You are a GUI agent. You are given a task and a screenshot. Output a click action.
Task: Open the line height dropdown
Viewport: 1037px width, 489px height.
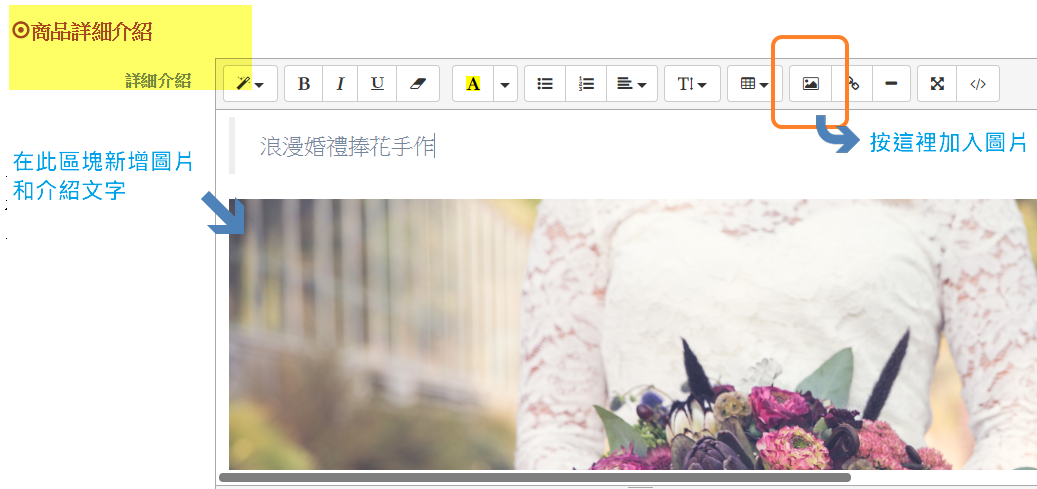click(x=692, y=83)
